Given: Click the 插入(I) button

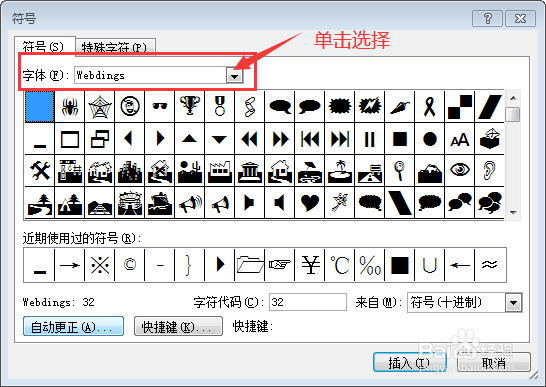Looking at the screenshot, I should (410, 363).
